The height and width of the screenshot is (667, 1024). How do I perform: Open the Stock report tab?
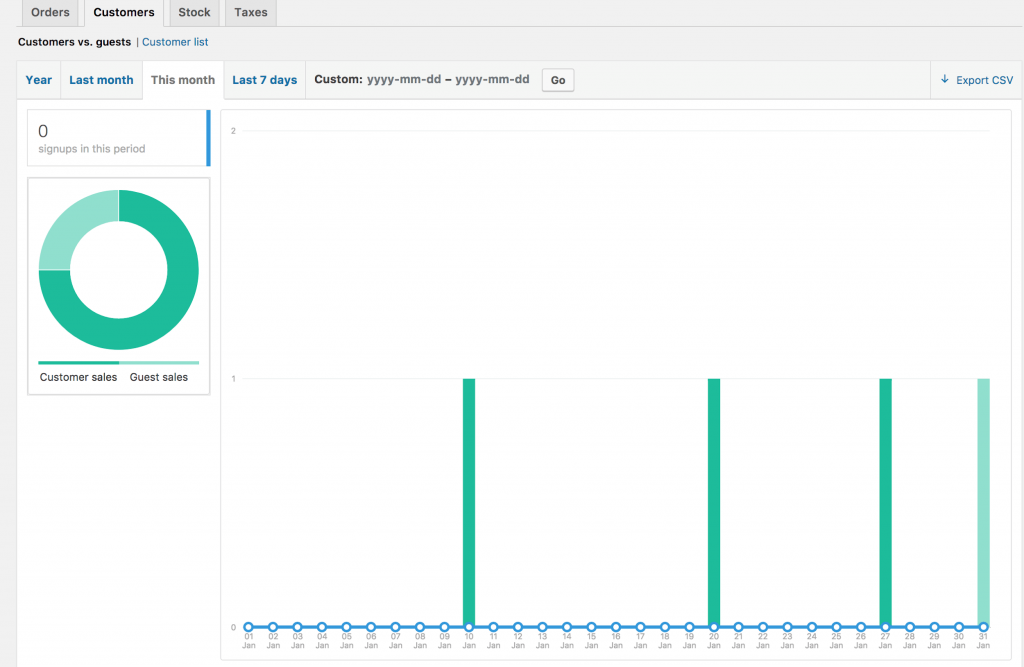click(193, 13)
